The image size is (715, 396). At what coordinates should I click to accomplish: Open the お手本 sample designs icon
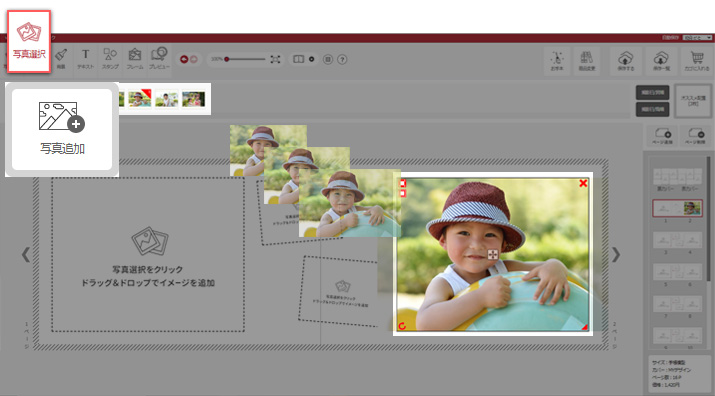(557, 61)
